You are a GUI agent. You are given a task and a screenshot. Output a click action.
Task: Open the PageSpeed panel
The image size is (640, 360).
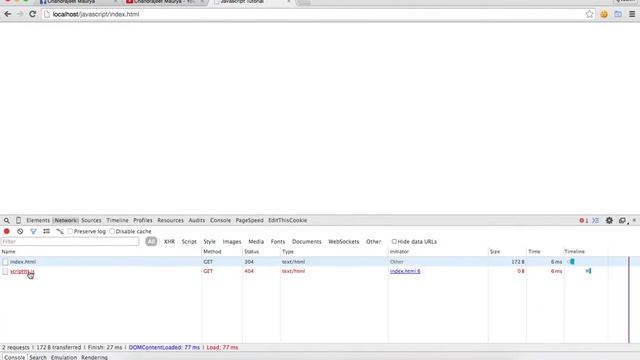pyautogui.click(x=249, y=220)
